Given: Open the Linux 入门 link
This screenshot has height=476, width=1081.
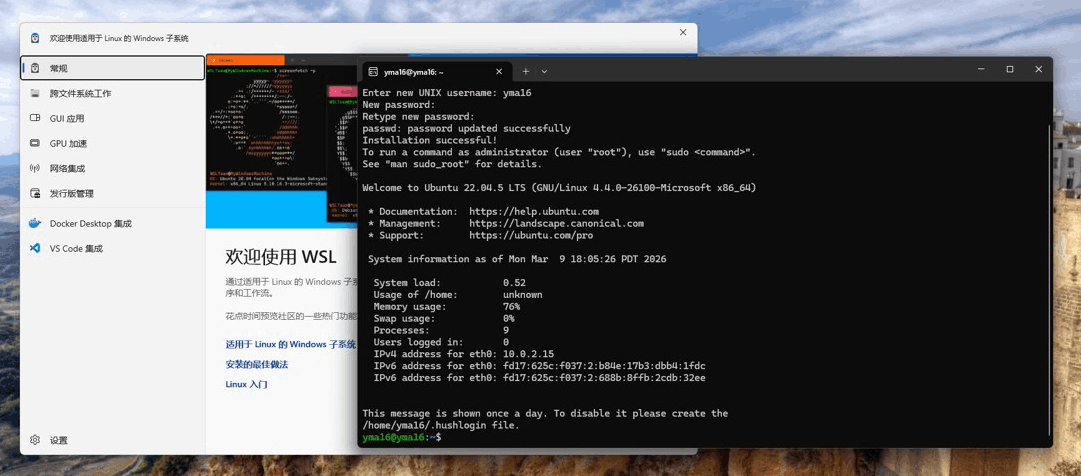Looking at the screenshot, I should [x=246, y=384].
